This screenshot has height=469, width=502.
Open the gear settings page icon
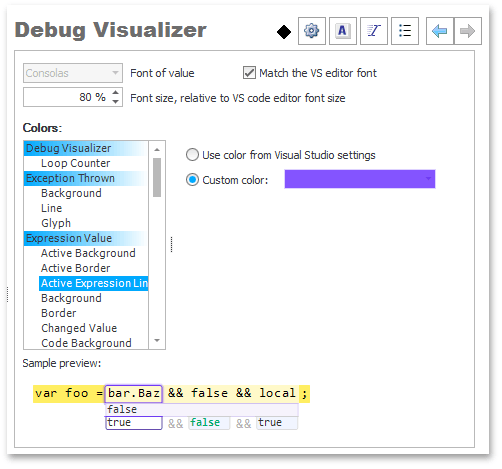pyautogui.click(x=312, y=31)
